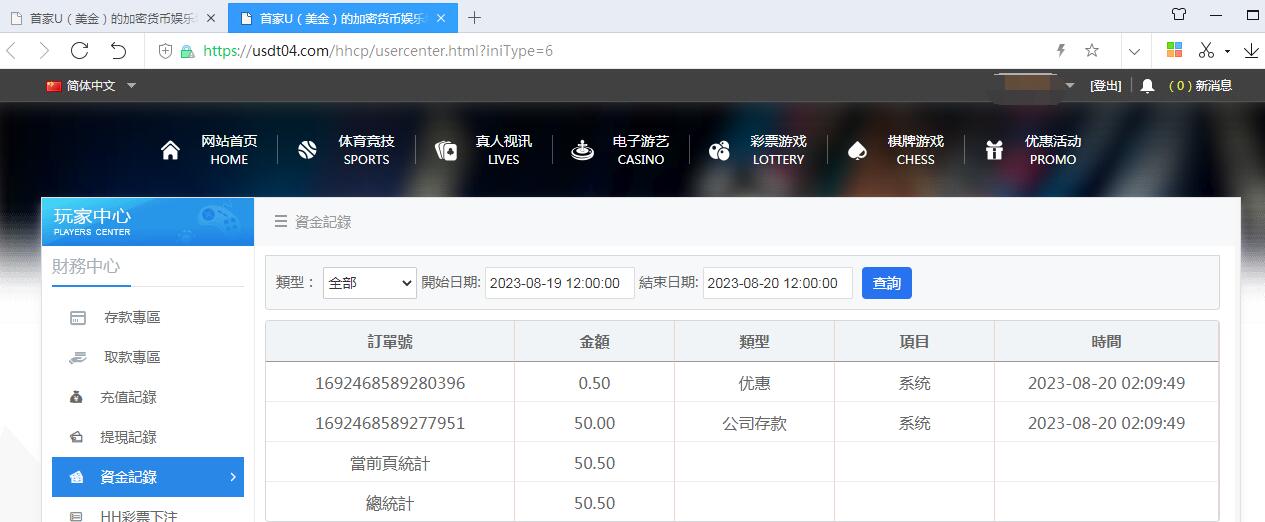Screen dimensions: 1265x522
Task: Click the SPORTS basketball icon
Action: (307, 150)
